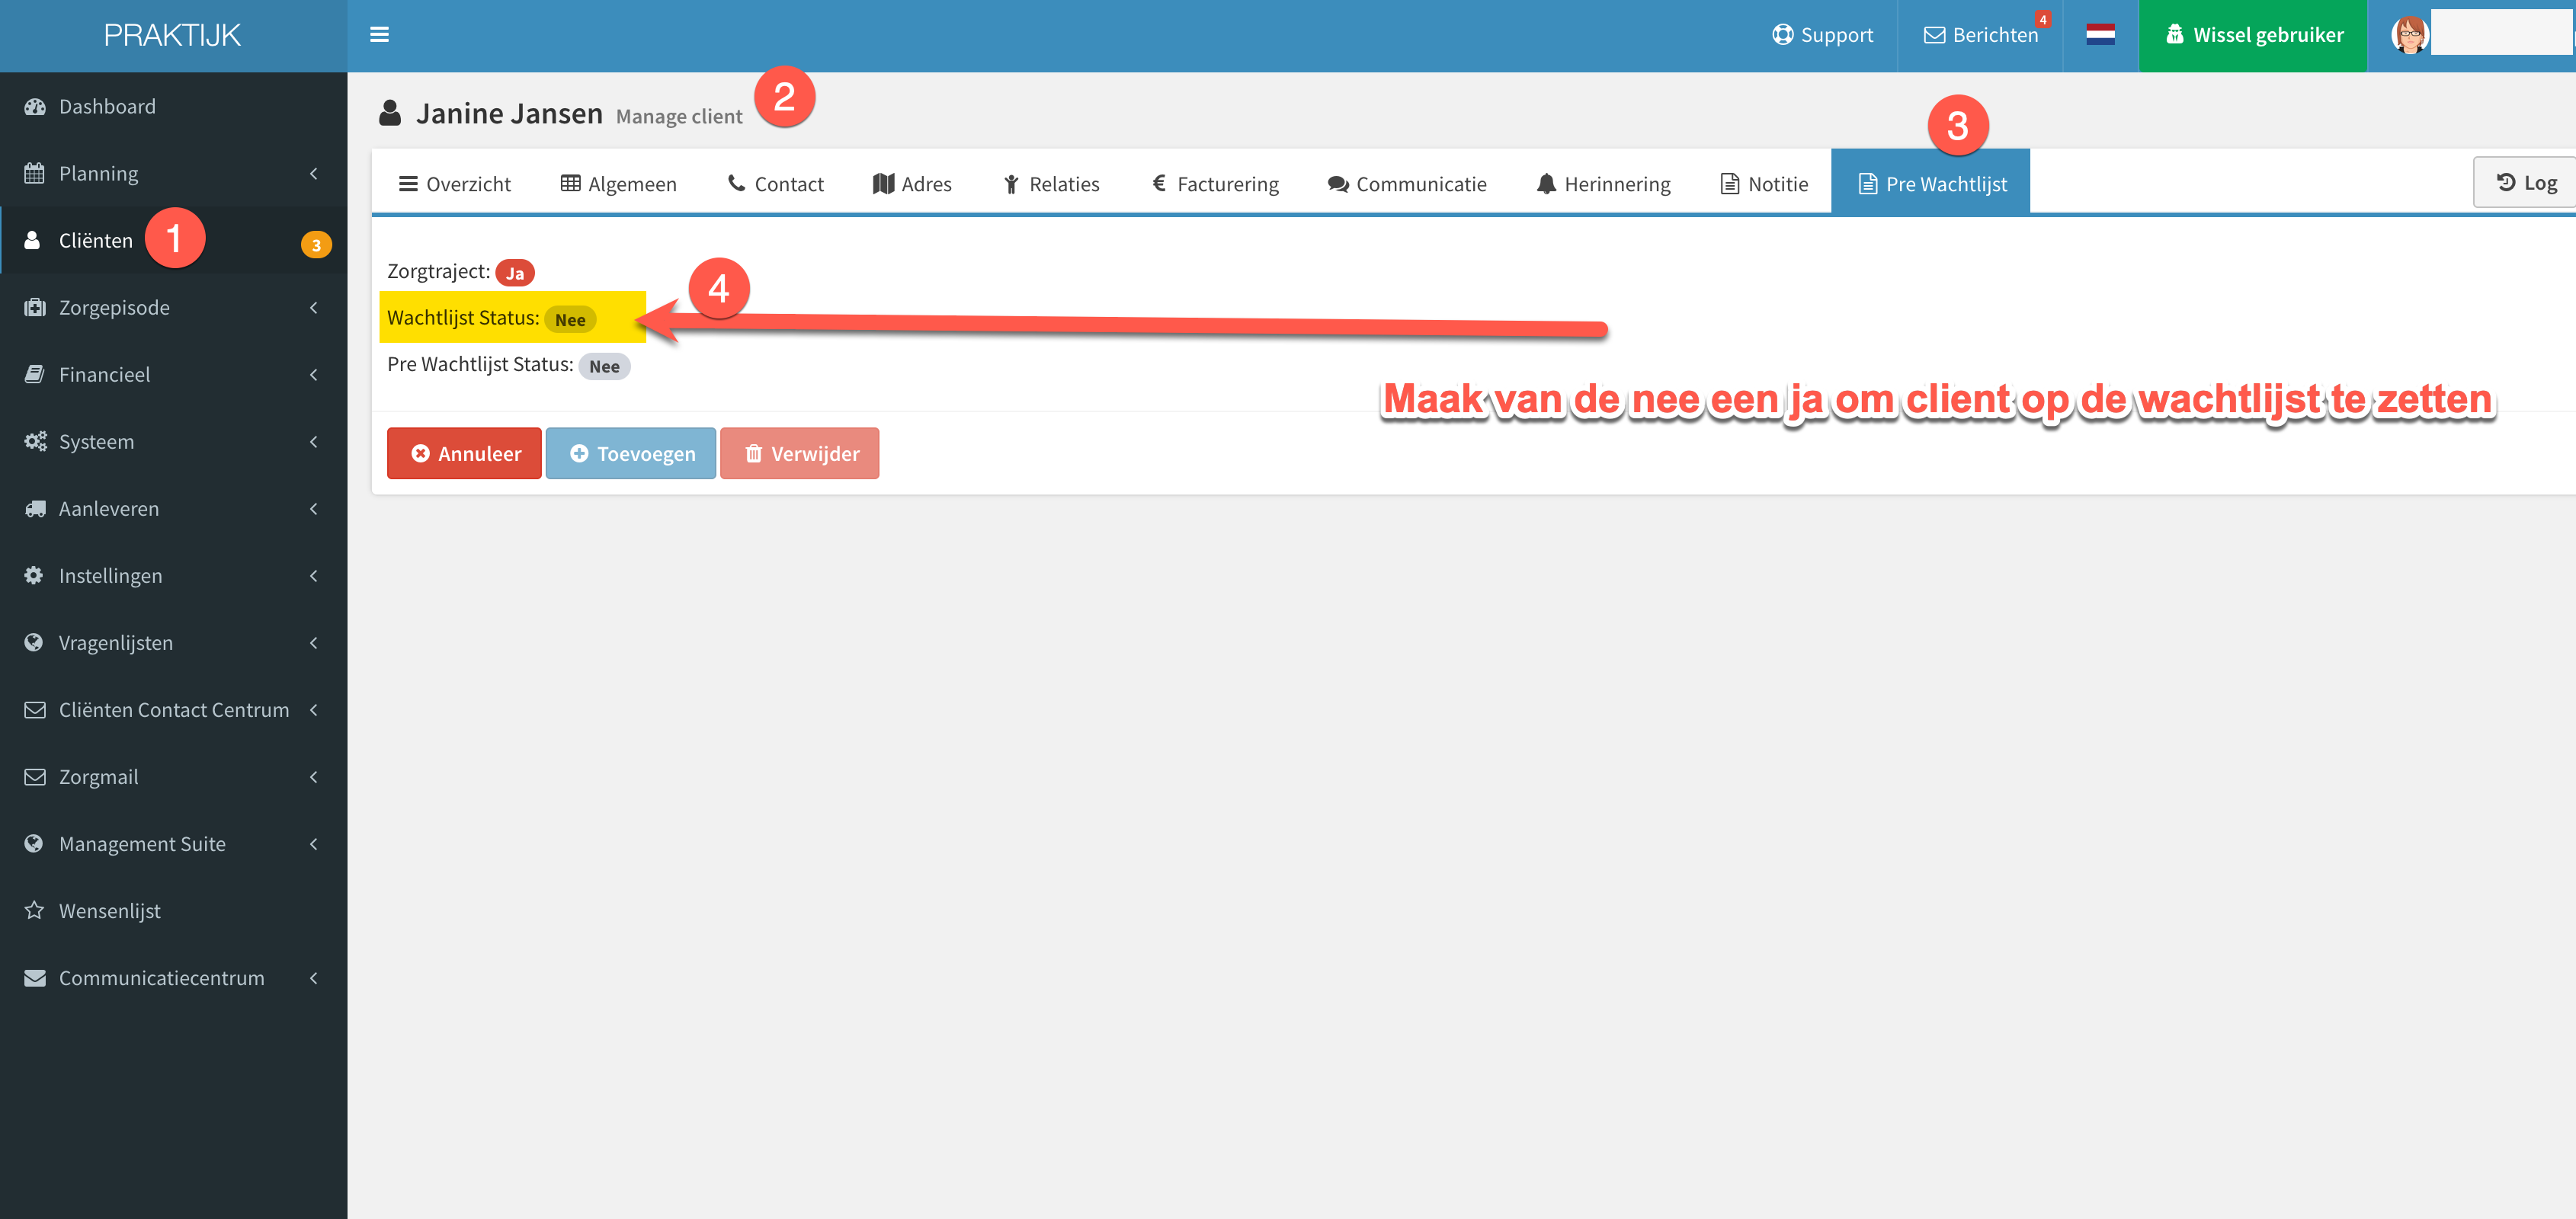Click the Support lifebuoy icon

(1782, 35)
